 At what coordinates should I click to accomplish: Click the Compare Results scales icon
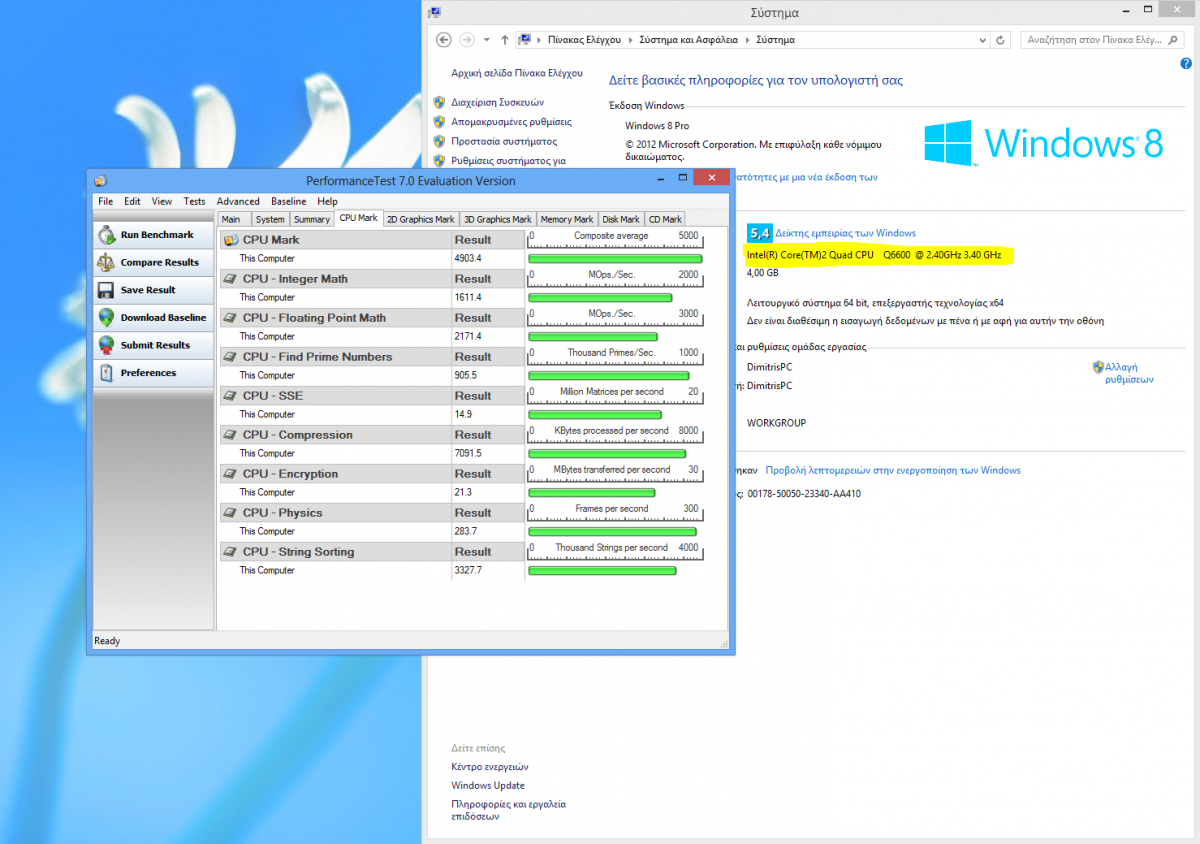pos(106,262)
